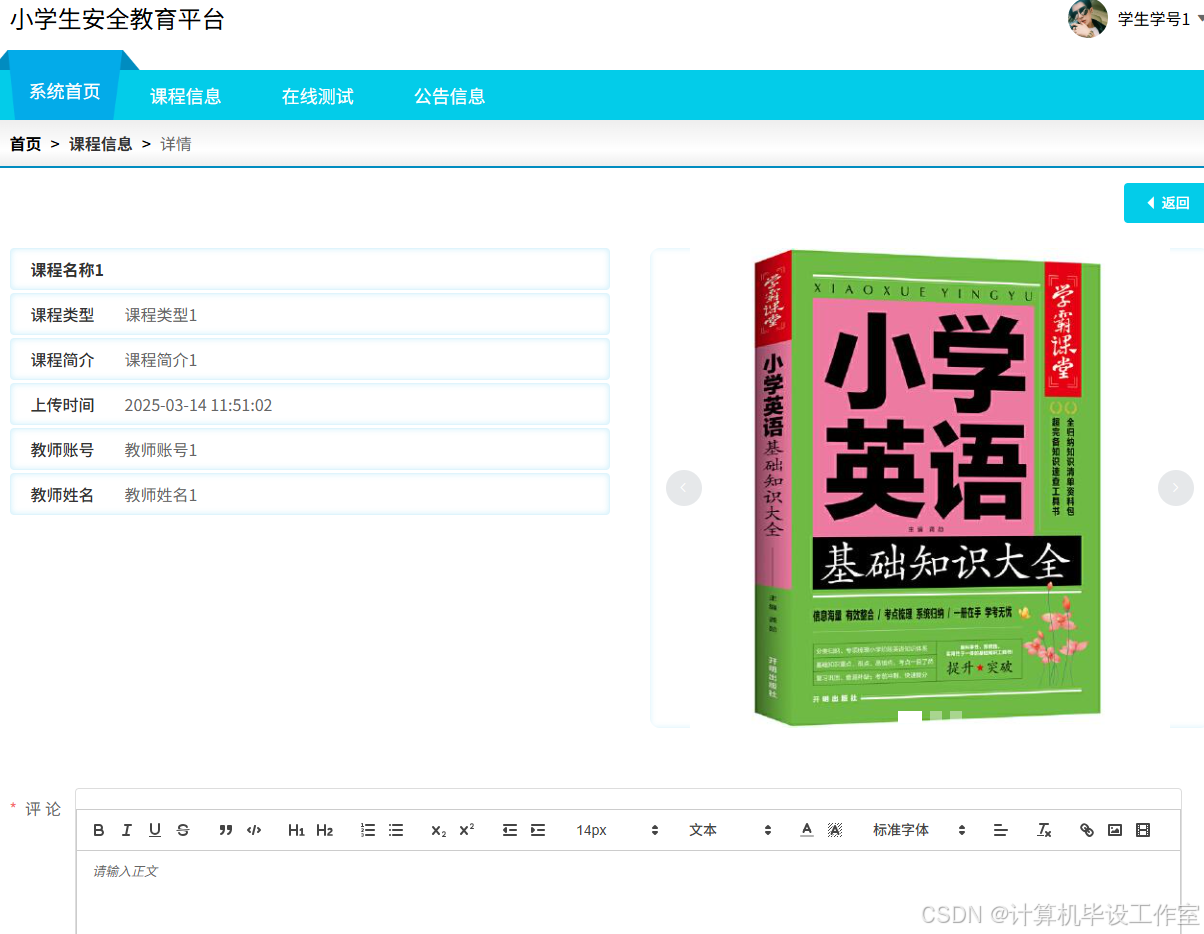This screenshot has width=1204, height=934.
Task: Open the 标准字体 font family dropdown
Action: (919, 830)
